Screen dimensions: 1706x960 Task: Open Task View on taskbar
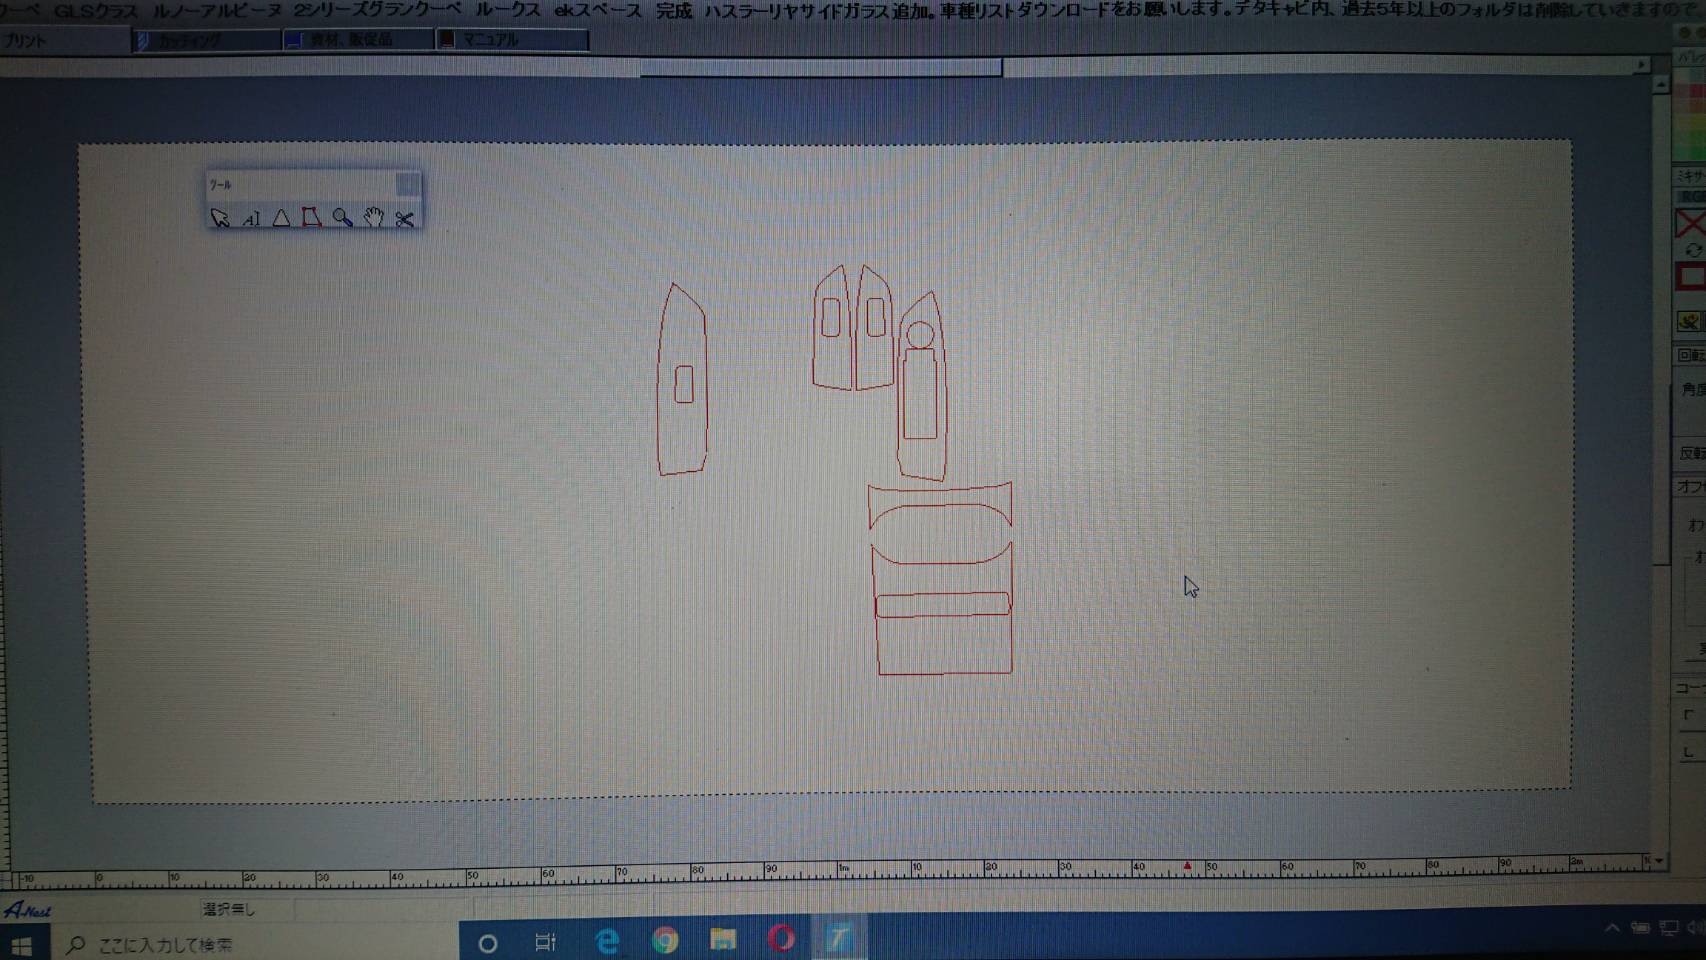[545, 942]
